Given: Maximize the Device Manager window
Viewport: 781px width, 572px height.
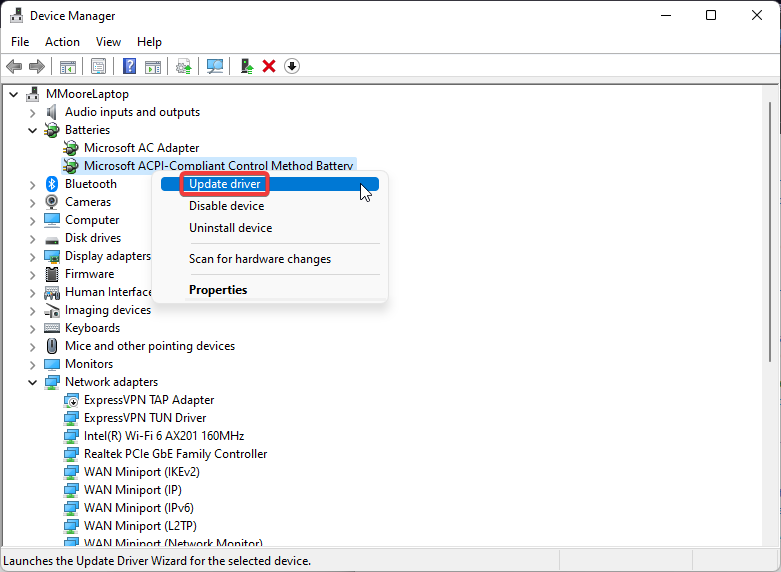Looking at the screenshot, I should click(x=711, y=15).
